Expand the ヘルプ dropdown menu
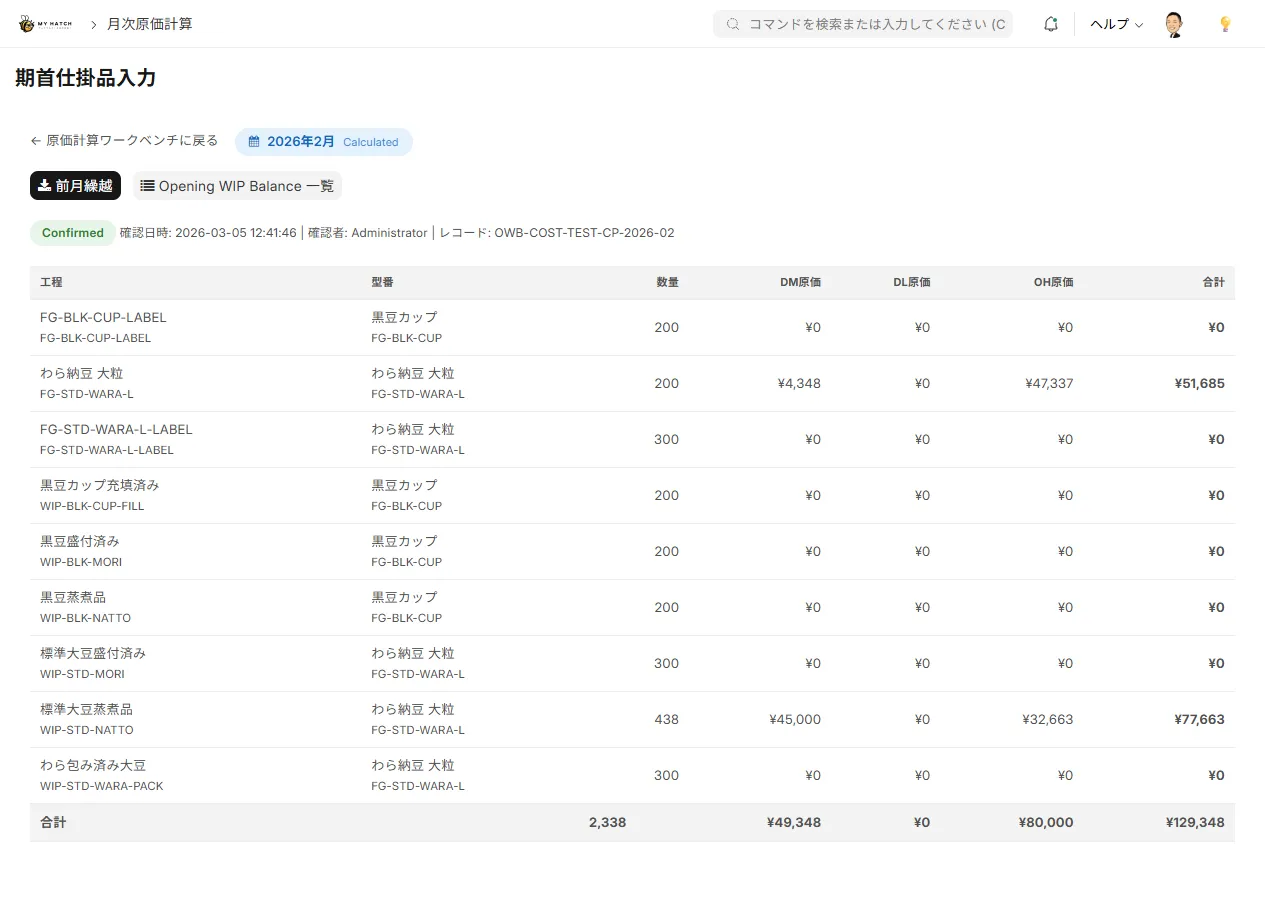 (1116, 24)
